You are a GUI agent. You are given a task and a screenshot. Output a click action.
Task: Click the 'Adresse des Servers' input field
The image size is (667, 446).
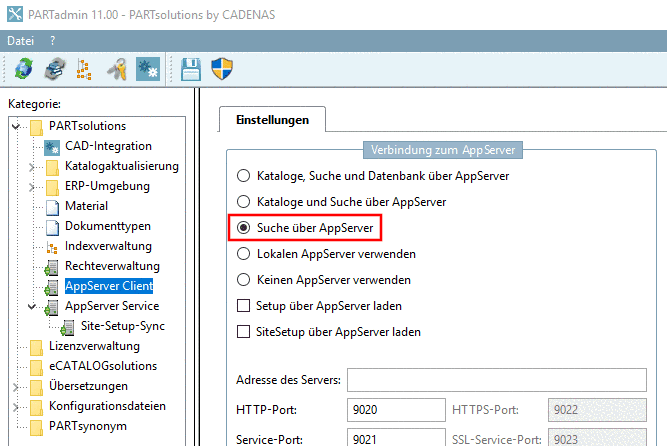(496, 380)
